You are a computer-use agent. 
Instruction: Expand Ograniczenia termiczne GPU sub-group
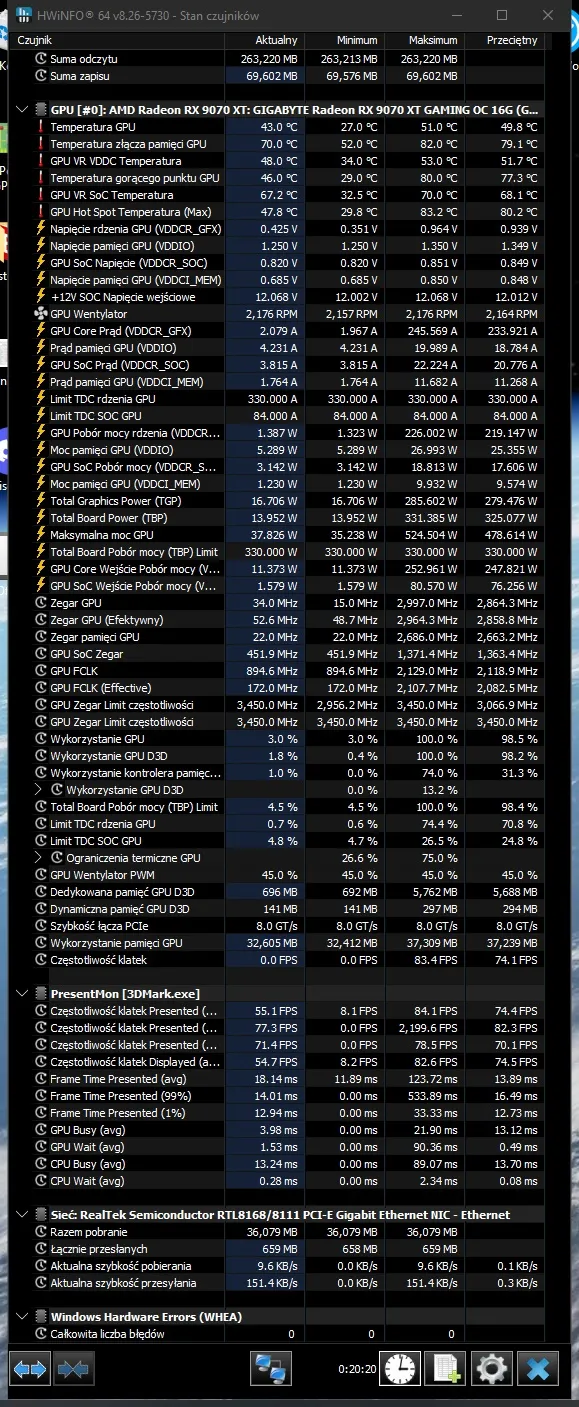[x=39, y=858]
